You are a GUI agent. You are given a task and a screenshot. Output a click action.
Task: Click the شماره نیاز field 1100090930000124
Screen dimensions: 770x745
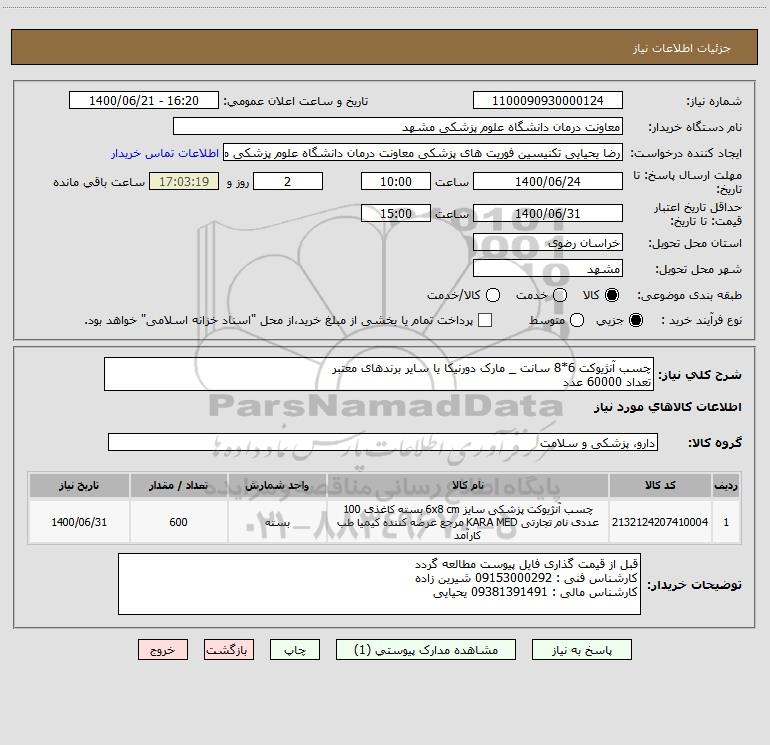click(x=548, y=100)
